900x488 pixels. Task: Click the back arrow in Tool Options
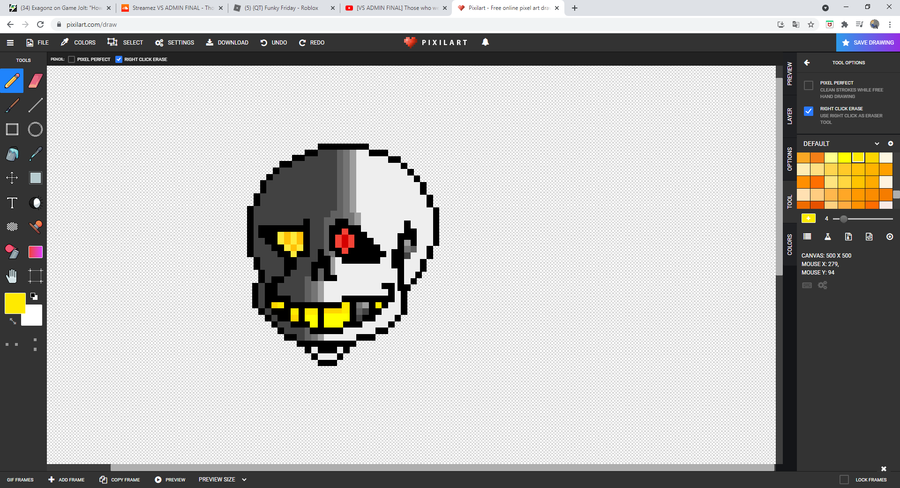point(806,63)
